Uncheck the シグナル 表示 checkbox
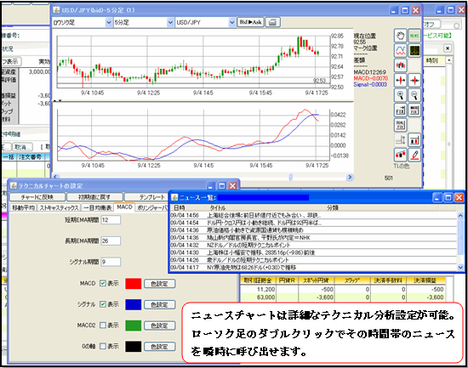The image size is (468, 368). click(103, 304)
